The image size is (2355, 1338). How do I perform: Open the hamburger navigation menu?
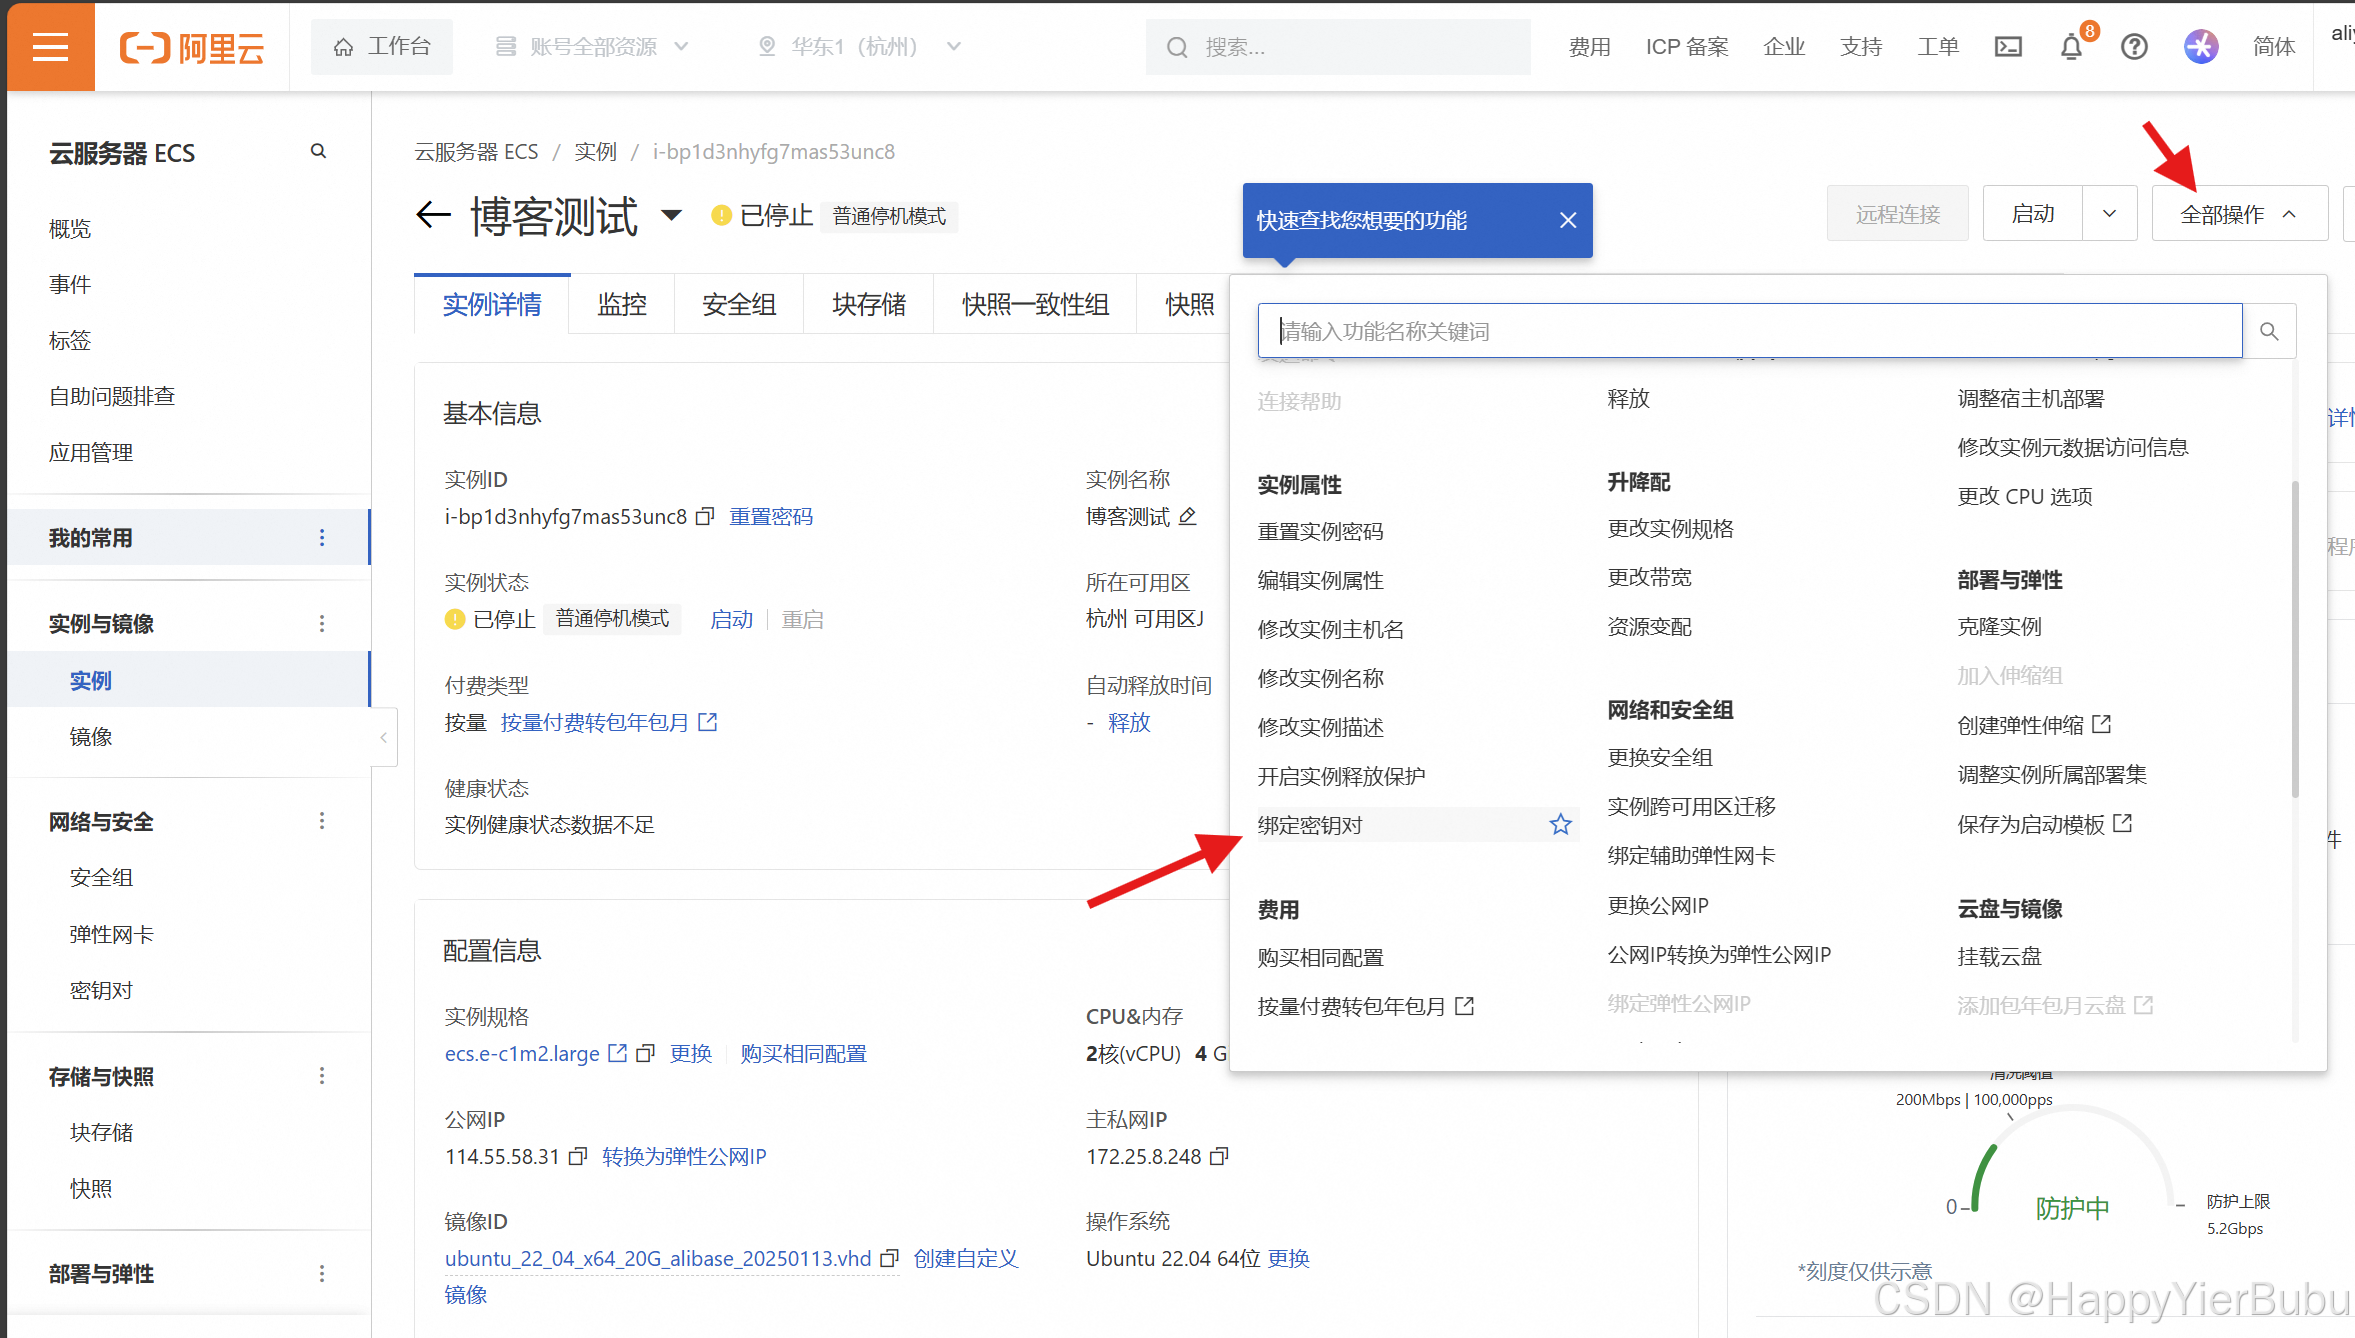coord(50,47)
